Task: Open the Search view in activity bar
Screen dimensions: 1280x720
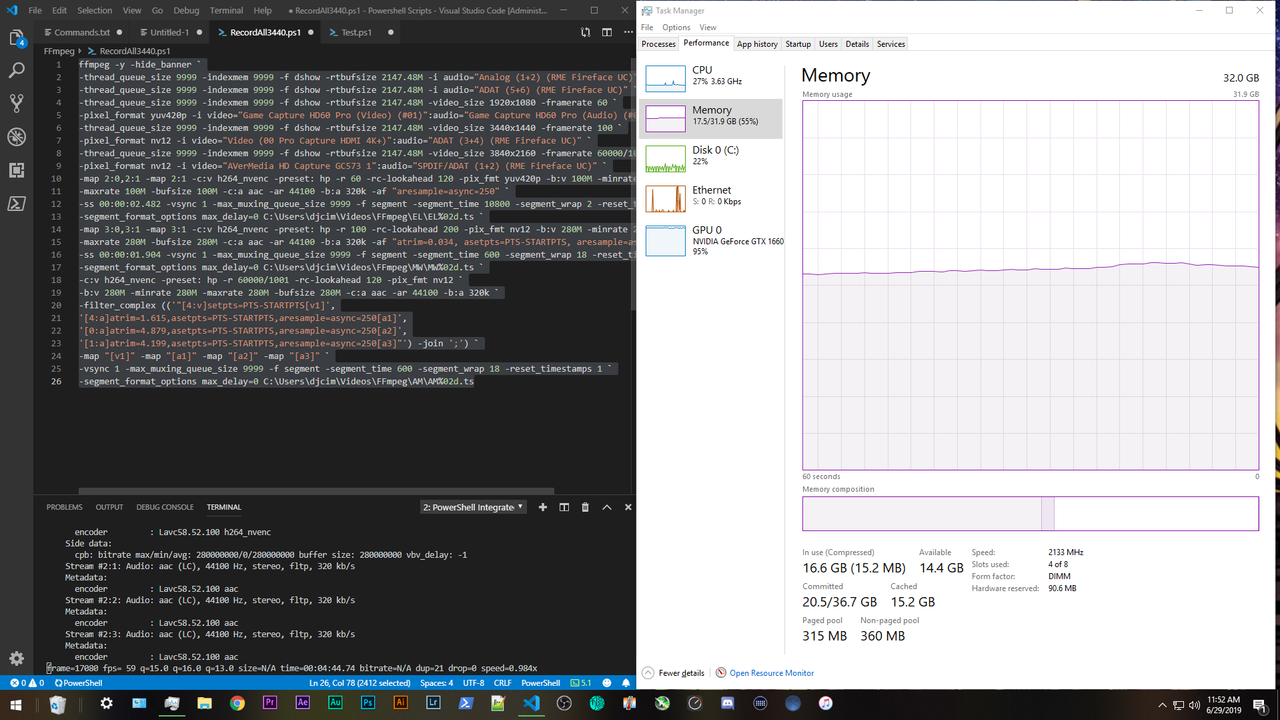Action: [x=16, y=71]
